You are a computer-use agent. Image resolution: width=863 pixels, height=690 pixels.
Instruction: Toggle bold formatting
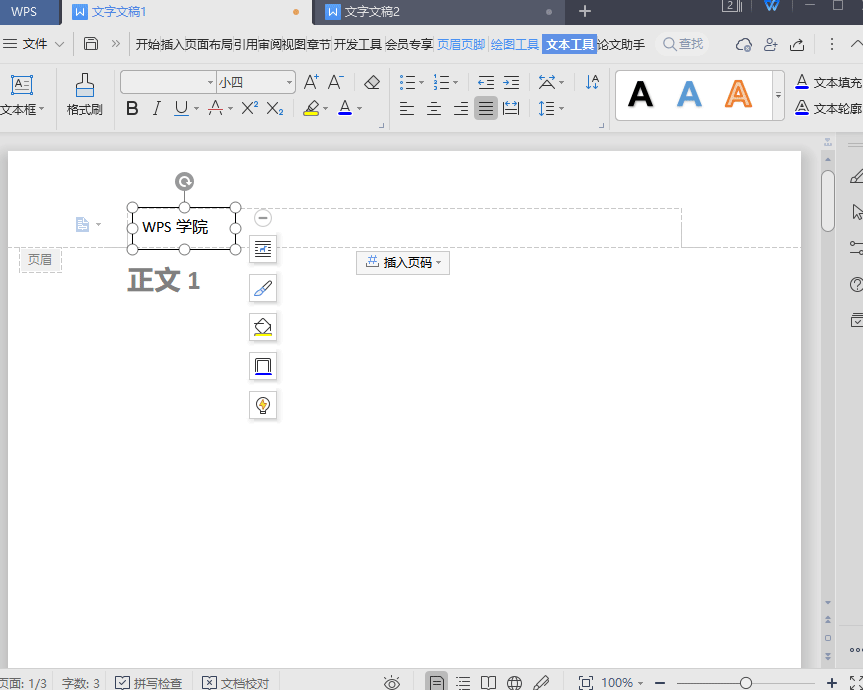point(132,108)
